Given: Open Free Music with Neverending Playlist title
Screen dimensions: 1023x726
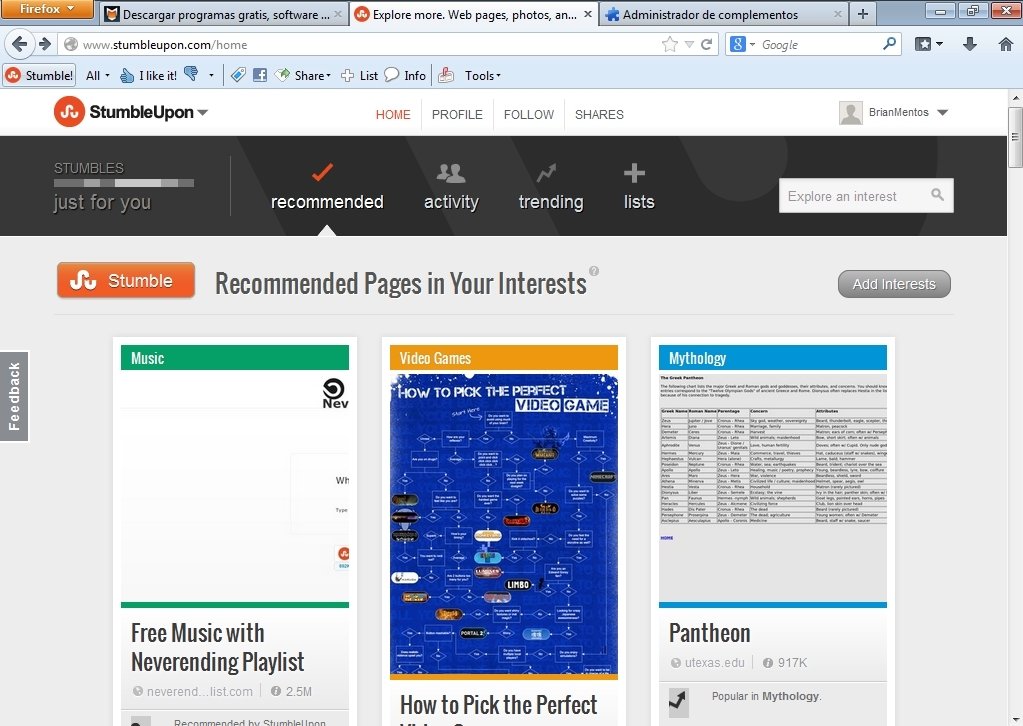Looking at the screenshot, I should point(217,648).
